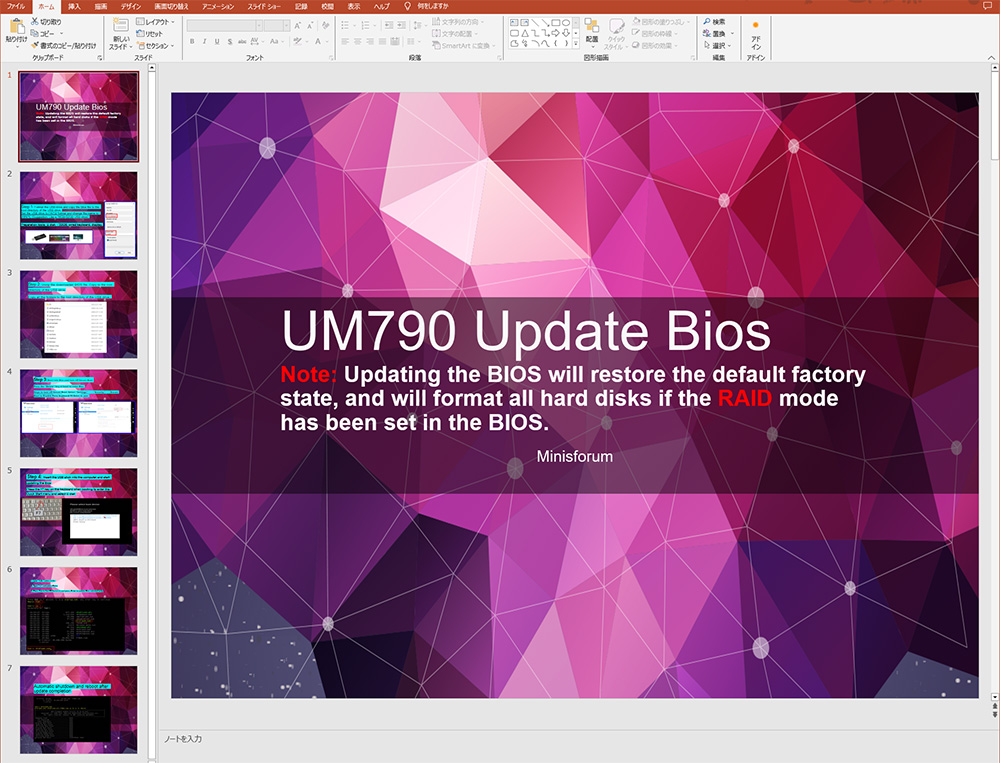Click the Find (検索) magnifier button
Screen dimensions: 1000x763
(x=714, y=22)
